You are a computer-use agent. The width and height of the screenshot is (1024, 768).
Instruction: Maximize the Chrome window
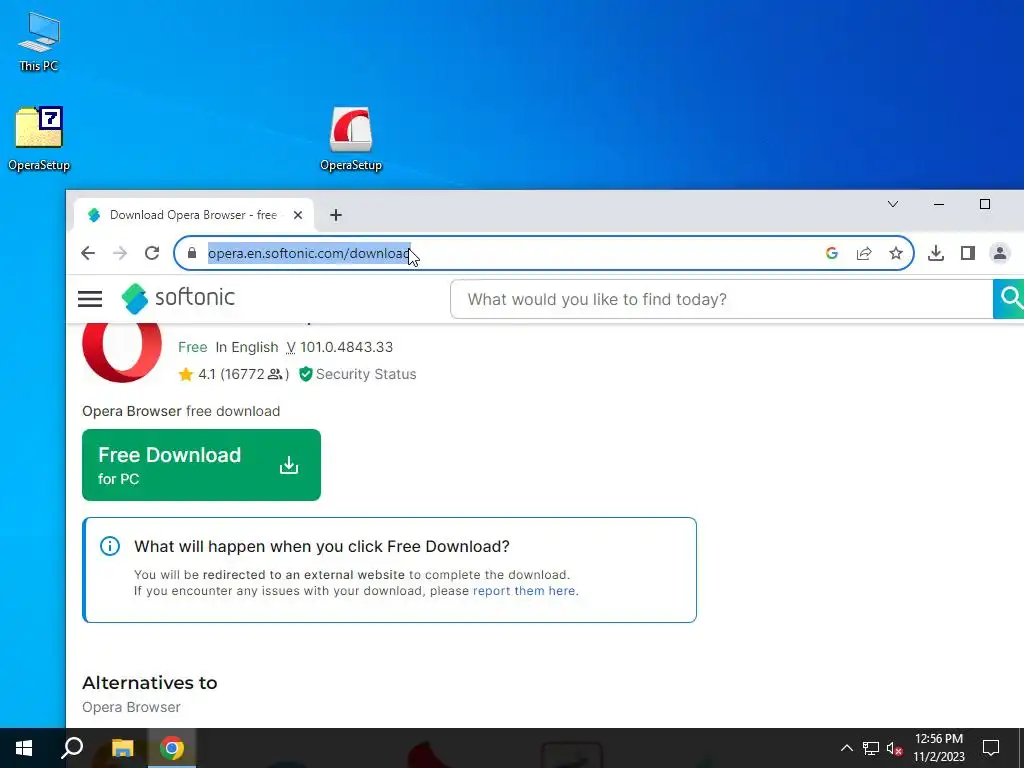pyautogui.click(x=985, y=204)
